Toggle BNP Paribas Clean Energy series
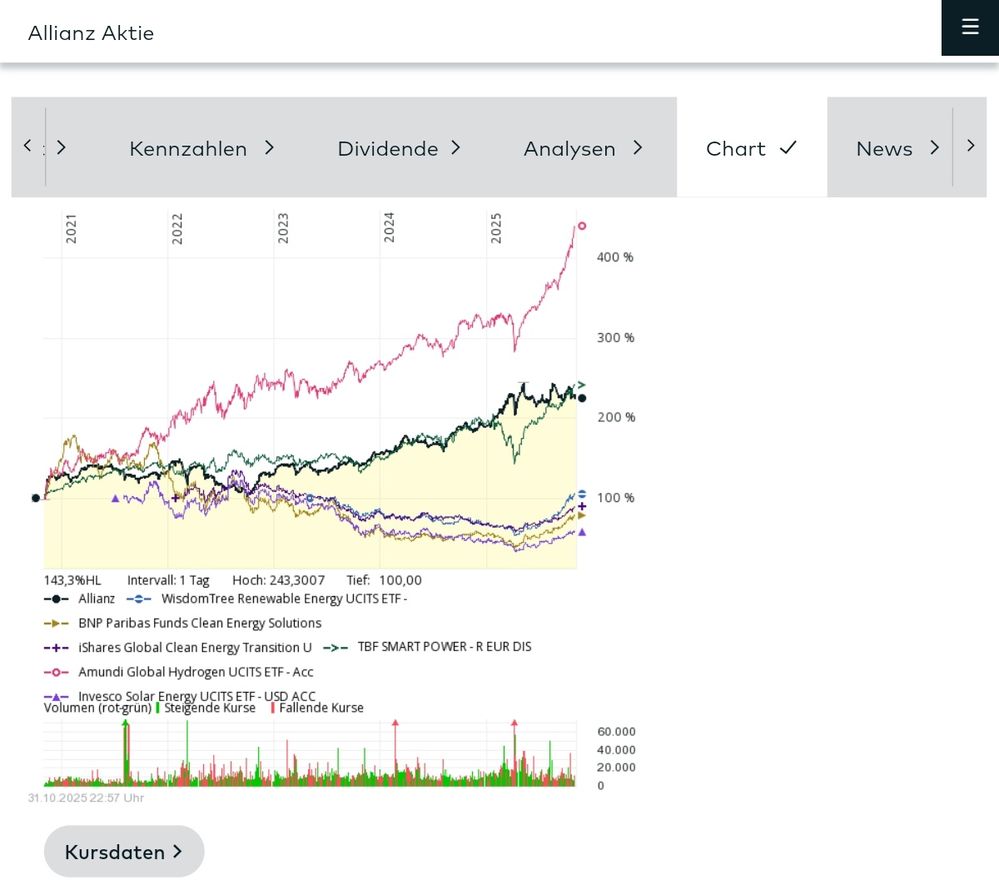Viewport: 999px width, 880px height. pyautogui.click(x=199, y=623)
